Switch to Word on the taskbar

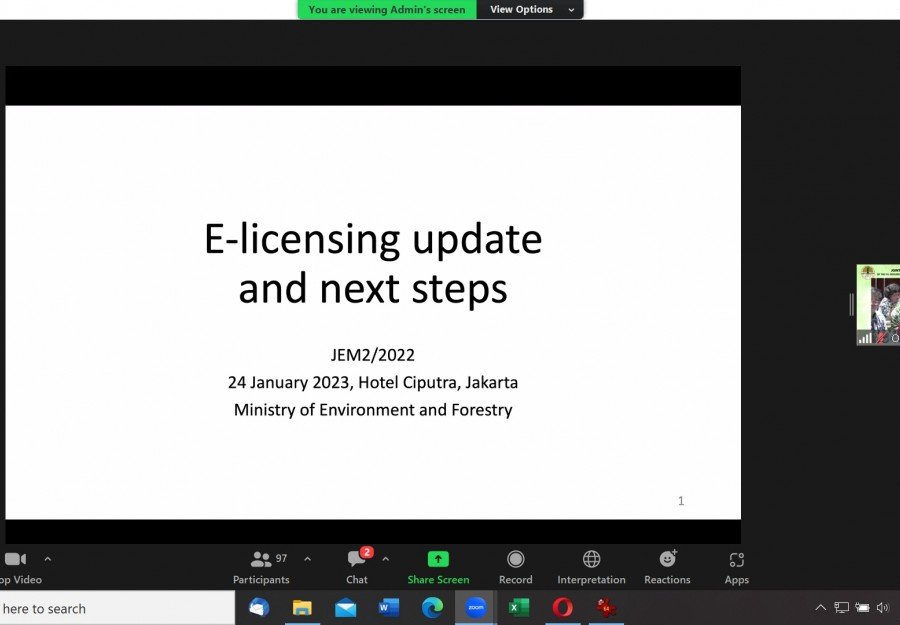389,607
